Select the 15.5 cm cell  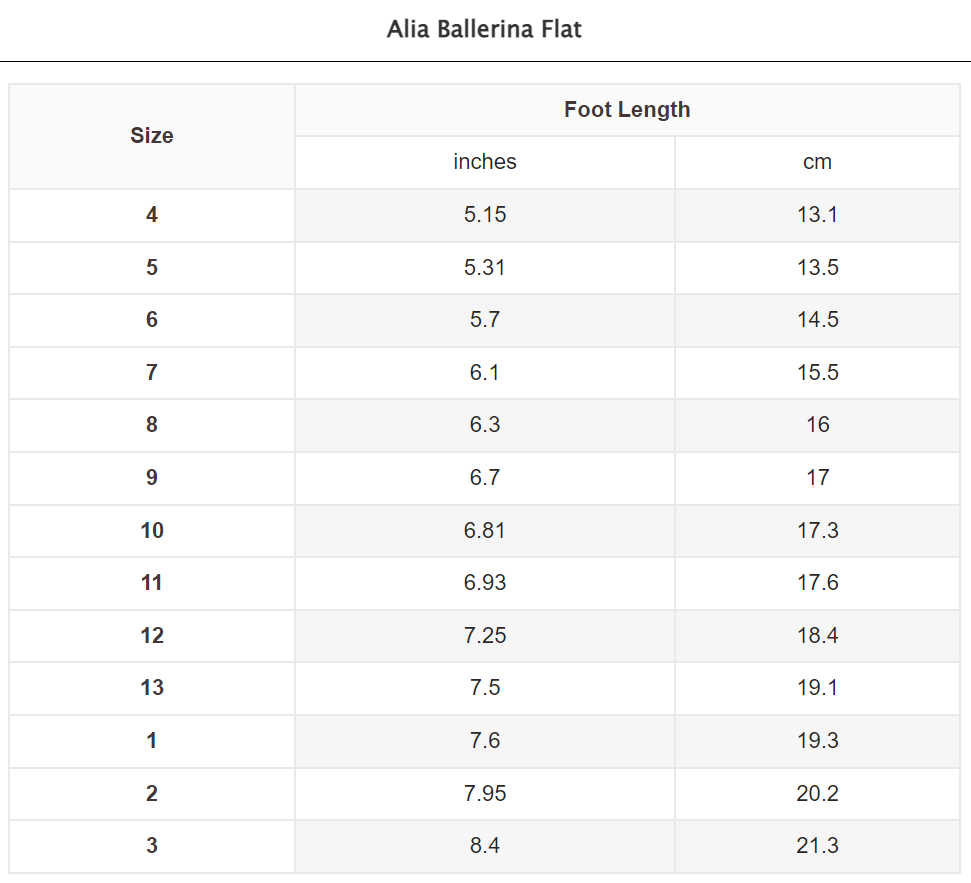(817, 373)
